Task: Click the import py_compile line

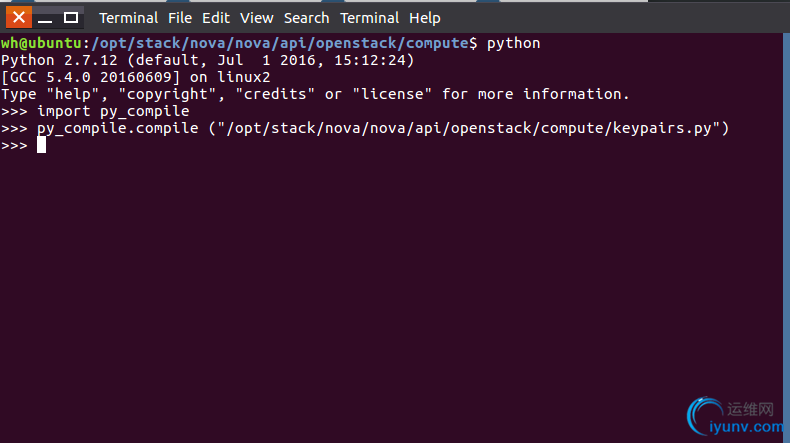Action: (x=95, y=111)
